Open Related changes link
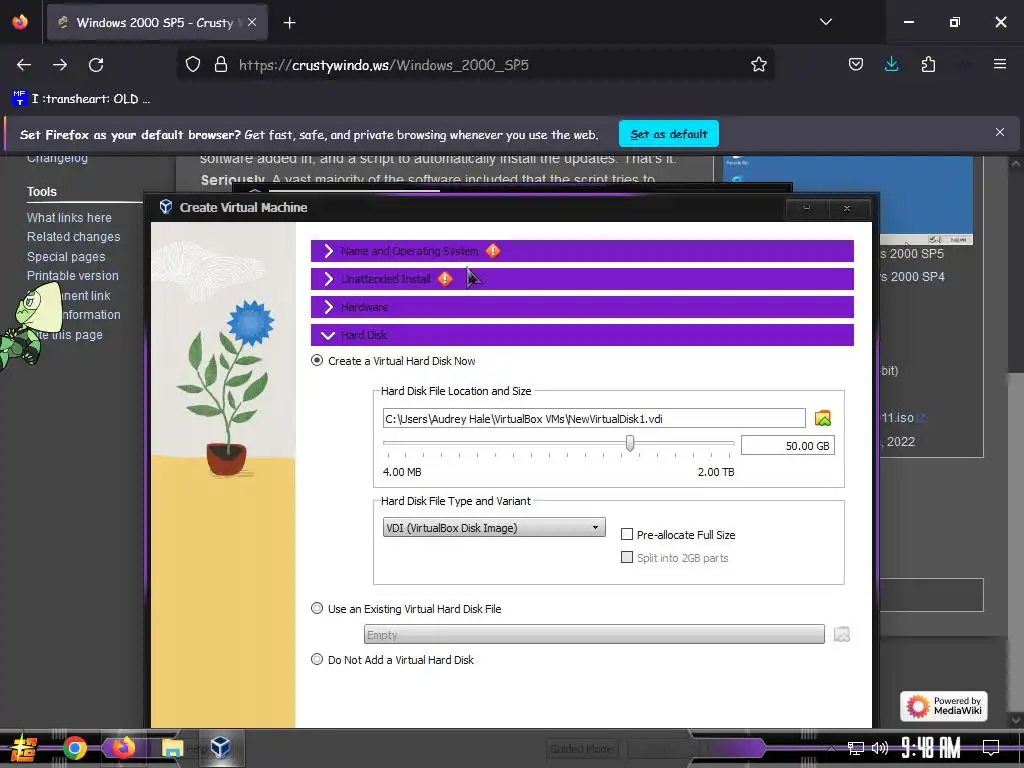Image resolution: width=1024 pixels, height=768 pixels. pos(73,237)
